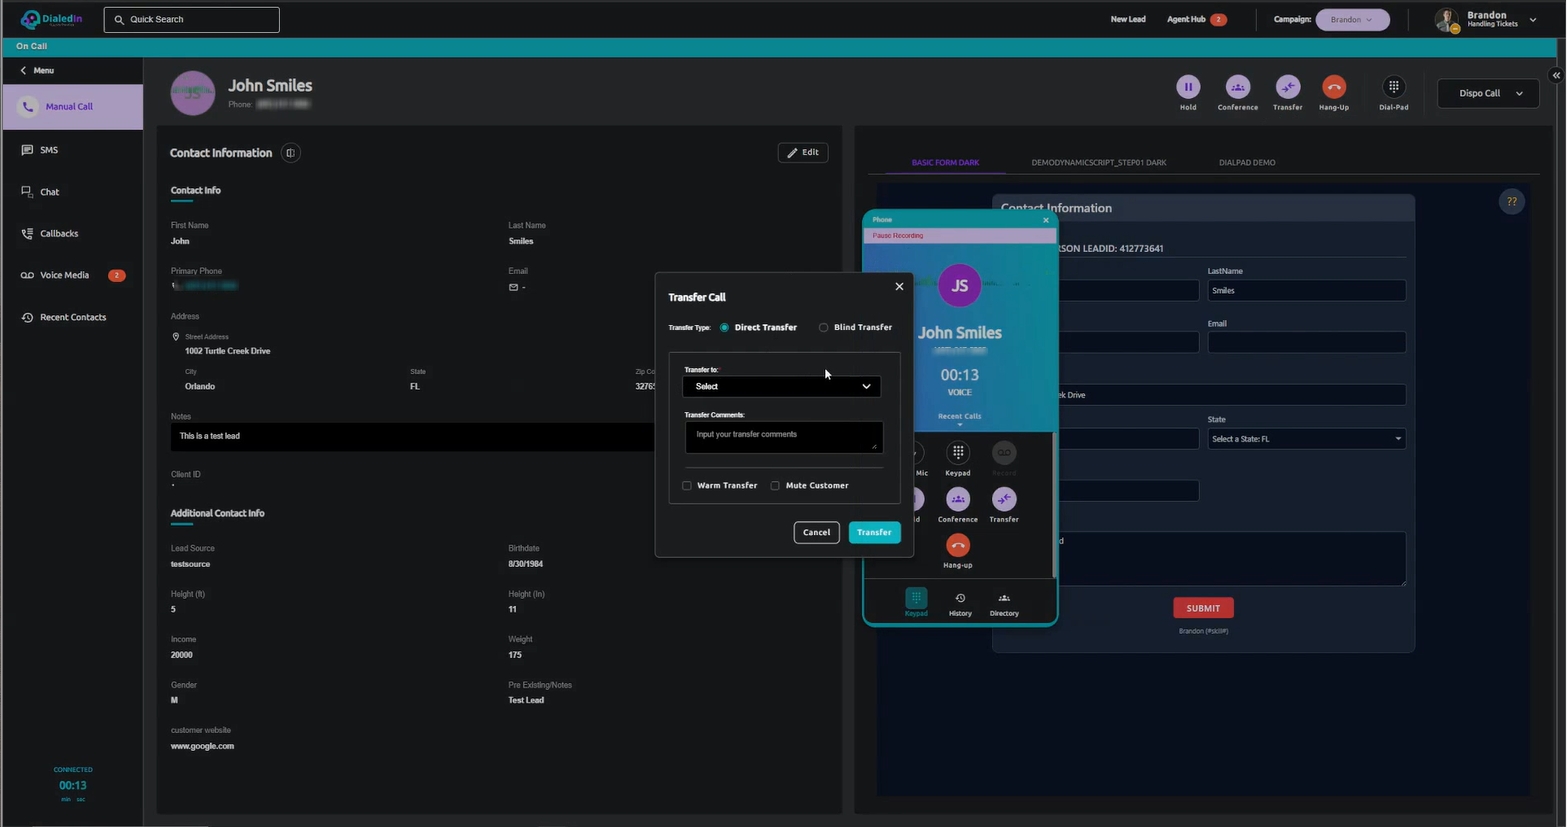Enable the Warm Transfer checkbox

687,486
